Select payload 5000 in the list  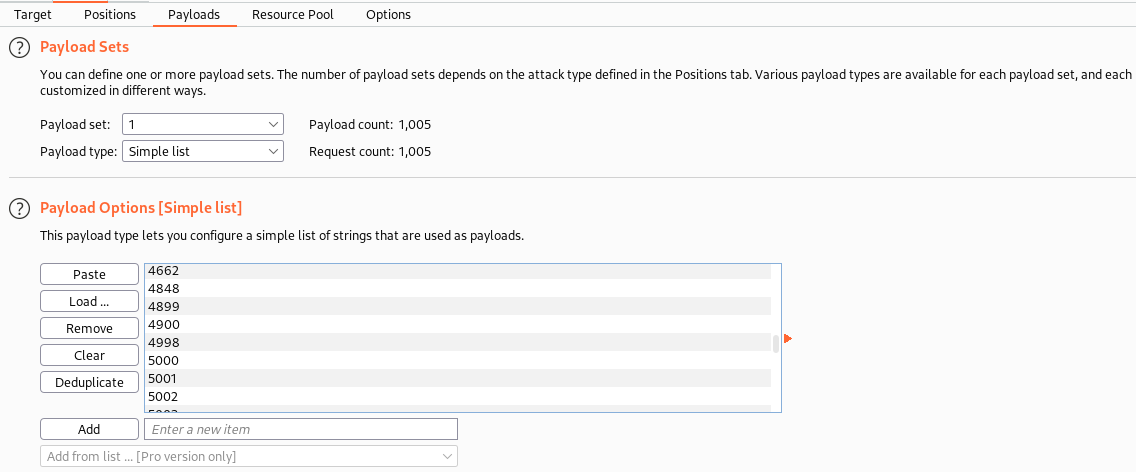pyautogui.click(x=458, y=360)
